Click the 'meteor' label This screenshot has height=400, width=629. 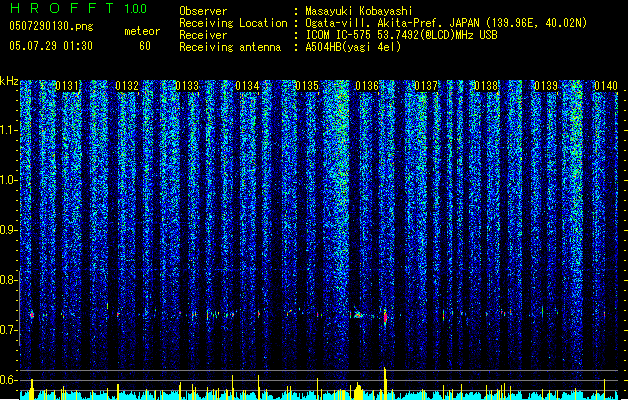pos(142,31)
